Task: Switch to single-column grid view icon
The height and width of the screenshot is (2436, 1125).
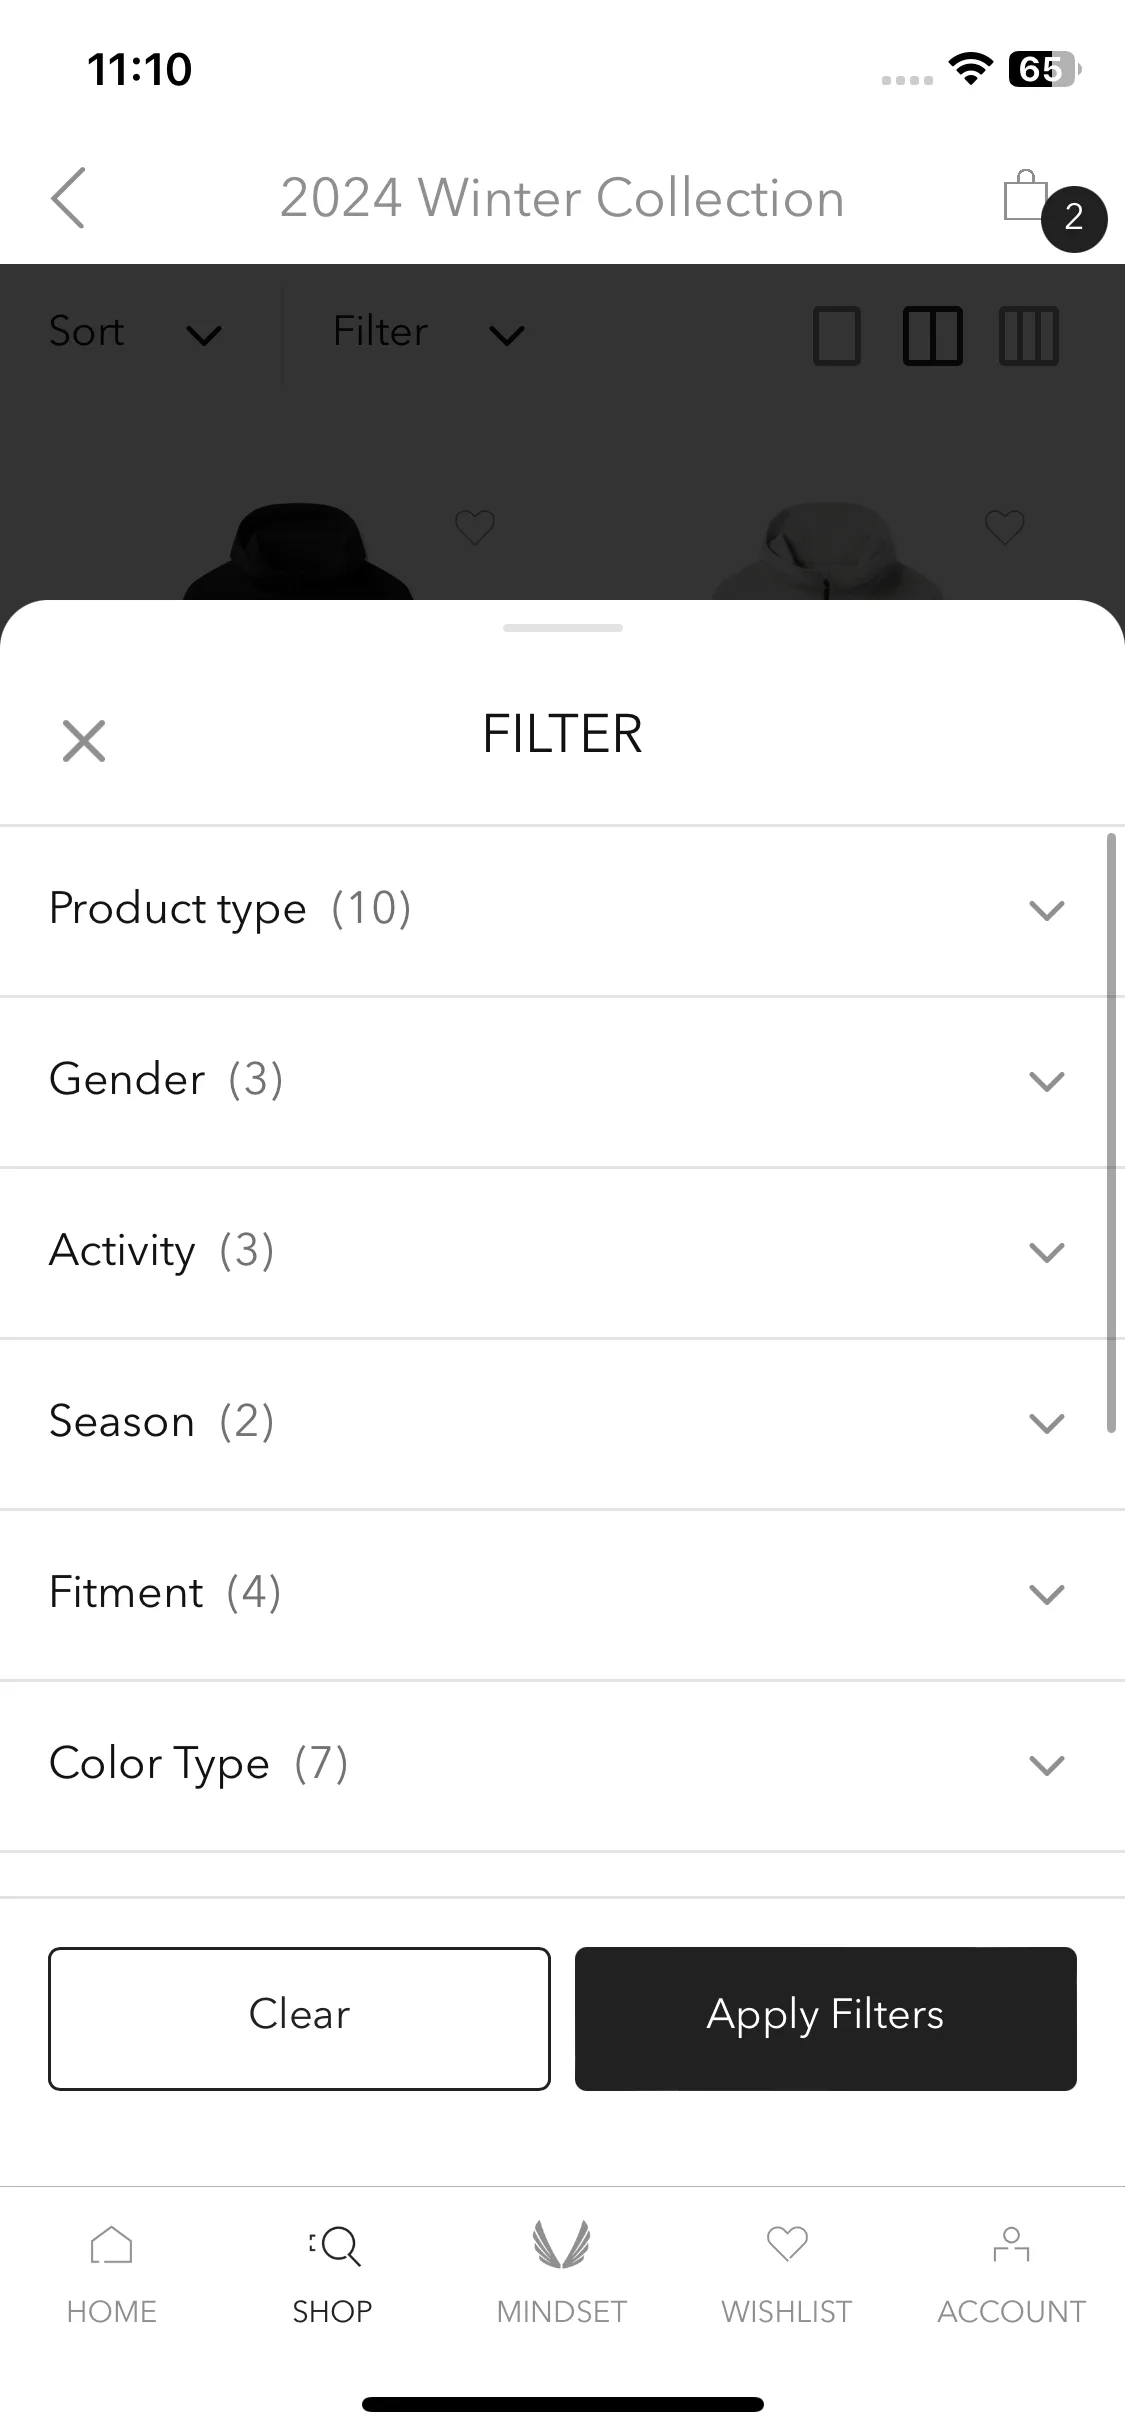Action: click(x=837, y=335)
